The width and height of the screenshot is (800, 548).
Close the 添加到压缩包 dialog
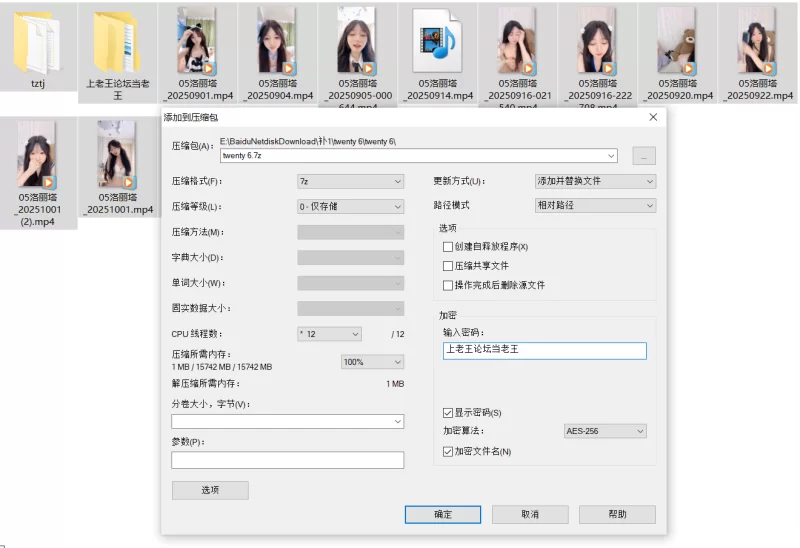pyautogui.click(x=653, y=117)
